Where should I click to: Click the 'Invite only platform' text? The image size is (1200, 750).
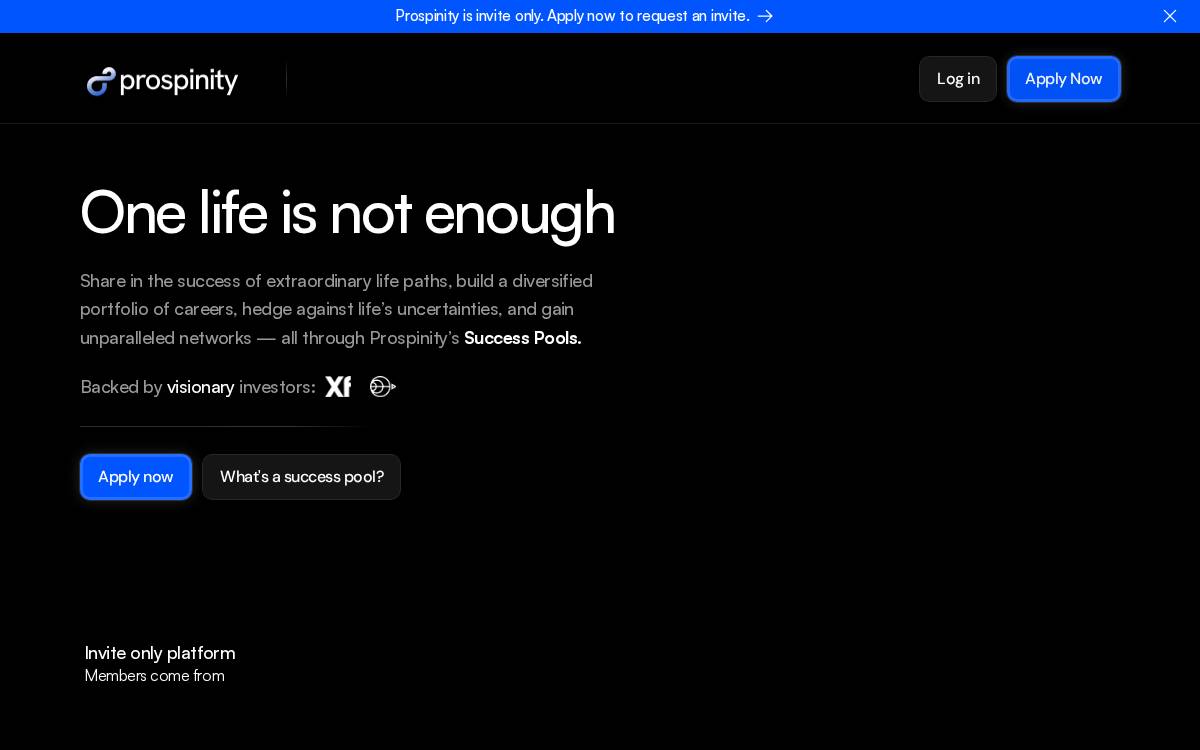pos(160,653)
